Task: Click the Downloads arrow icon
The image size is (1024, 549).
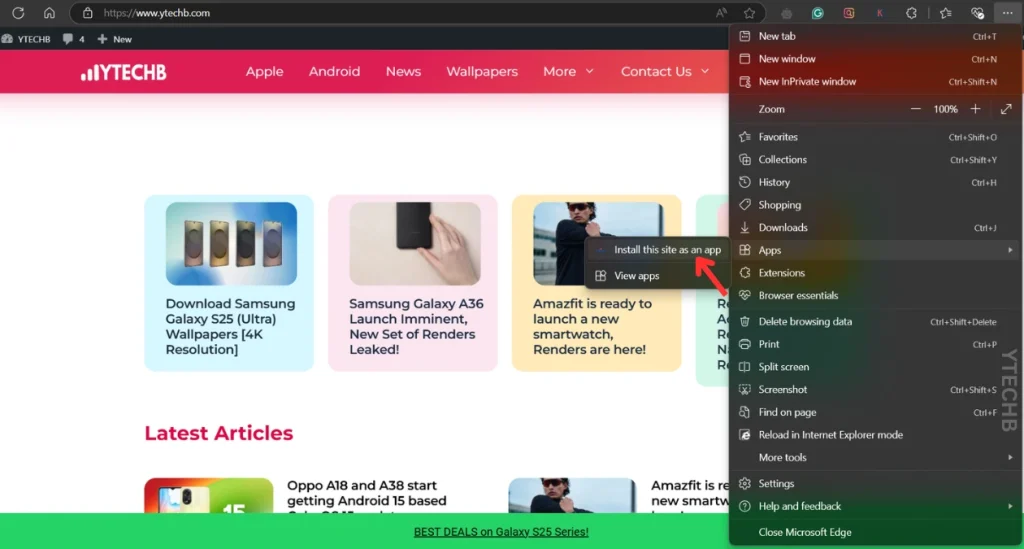Action: [x=744, y=228]
